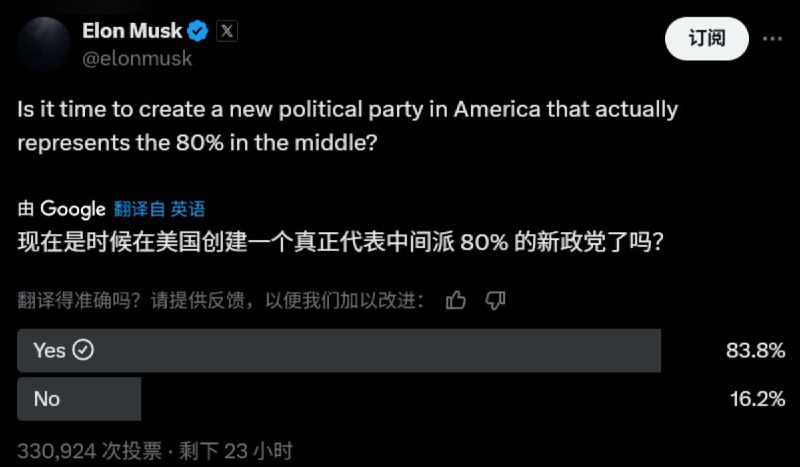This screenshot has width=800, height=467.
Task: Click the 订阅 subscribe button
Action: 707,39
